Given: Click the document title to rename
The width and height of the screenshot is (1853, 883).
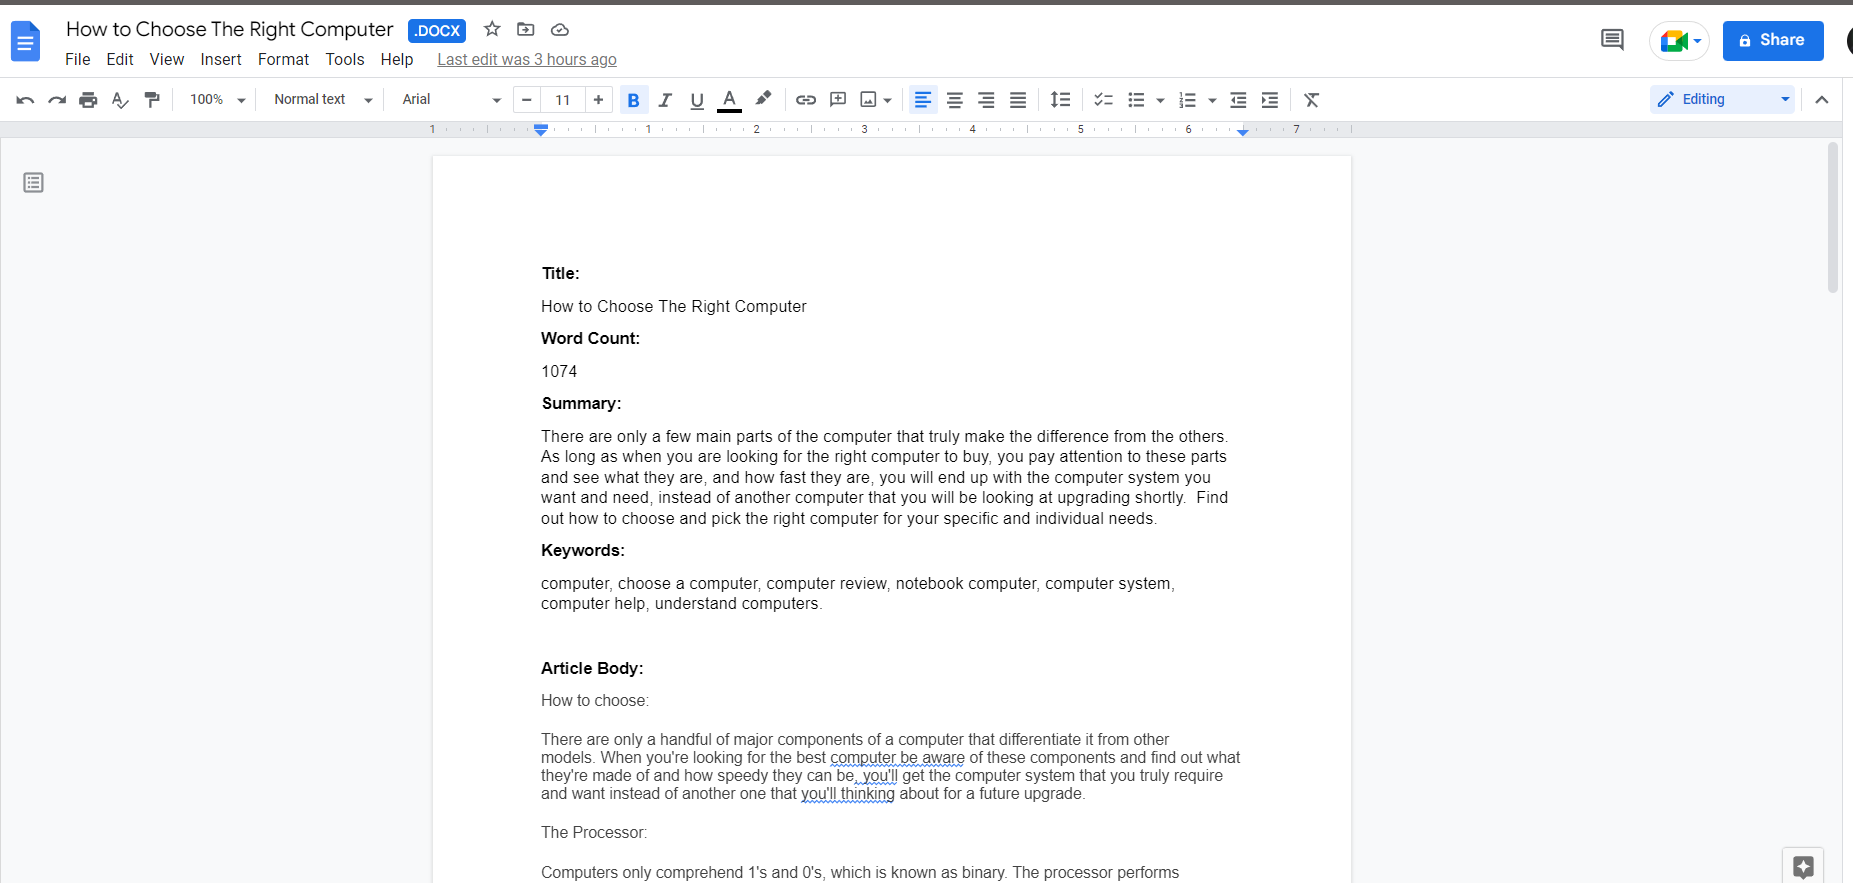Looking at the screenshot, I should (x=230, y=30).
